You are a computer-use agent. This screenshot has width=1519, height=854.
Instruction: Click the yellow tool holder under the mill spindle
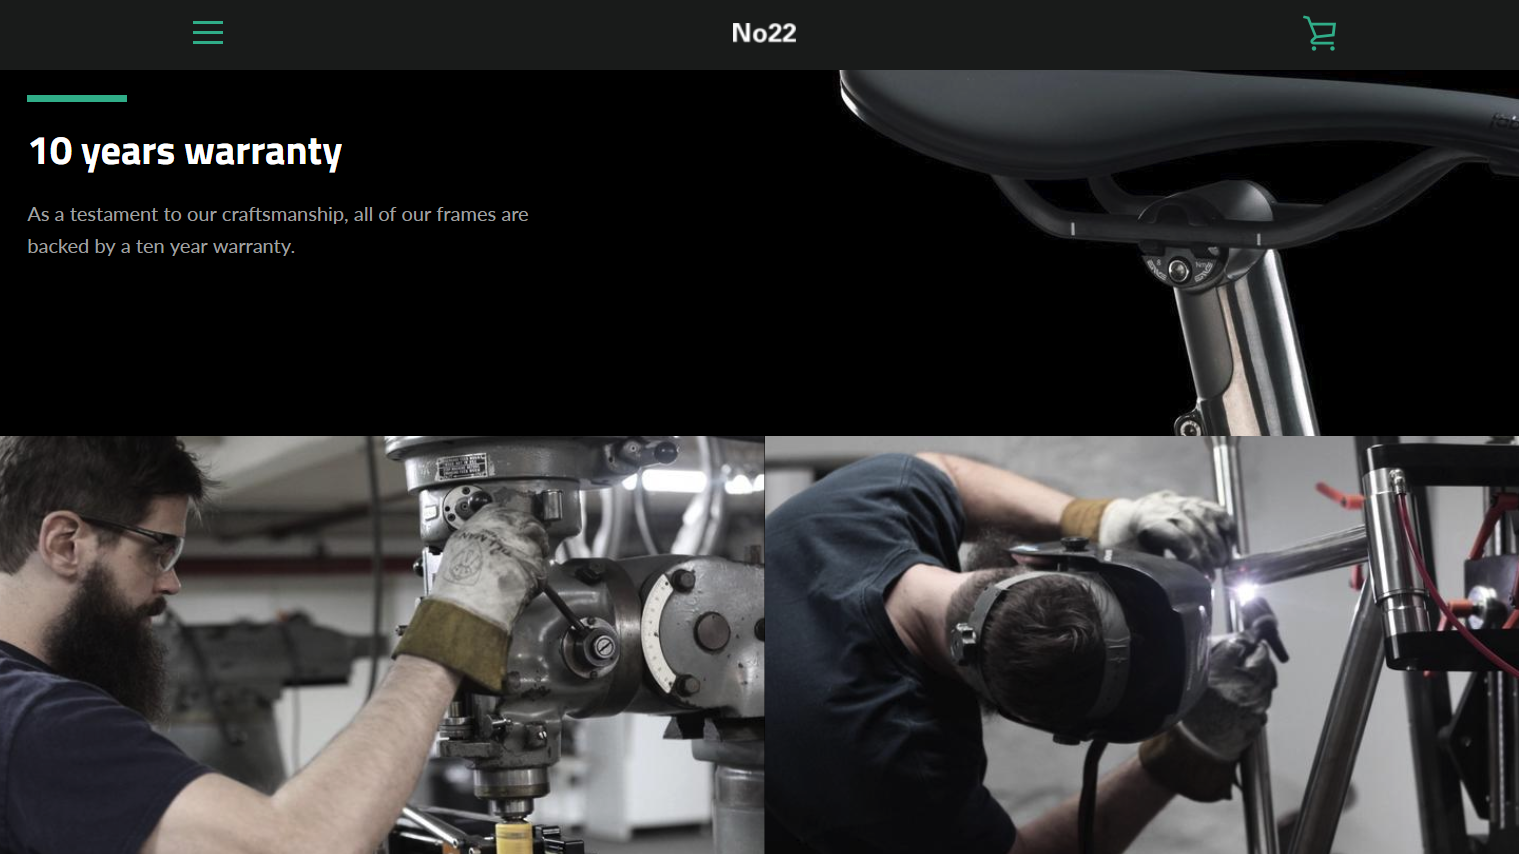coord(514,836)
